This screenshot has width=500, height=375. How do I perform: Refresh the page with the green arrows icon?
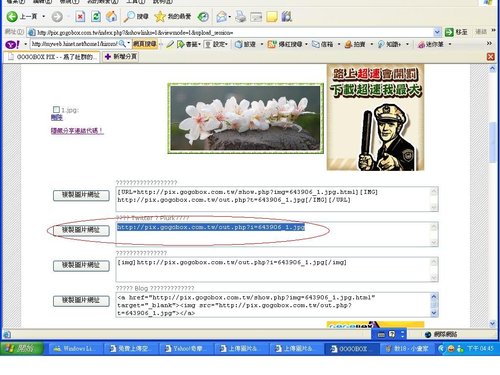click(x=96, y=16)
